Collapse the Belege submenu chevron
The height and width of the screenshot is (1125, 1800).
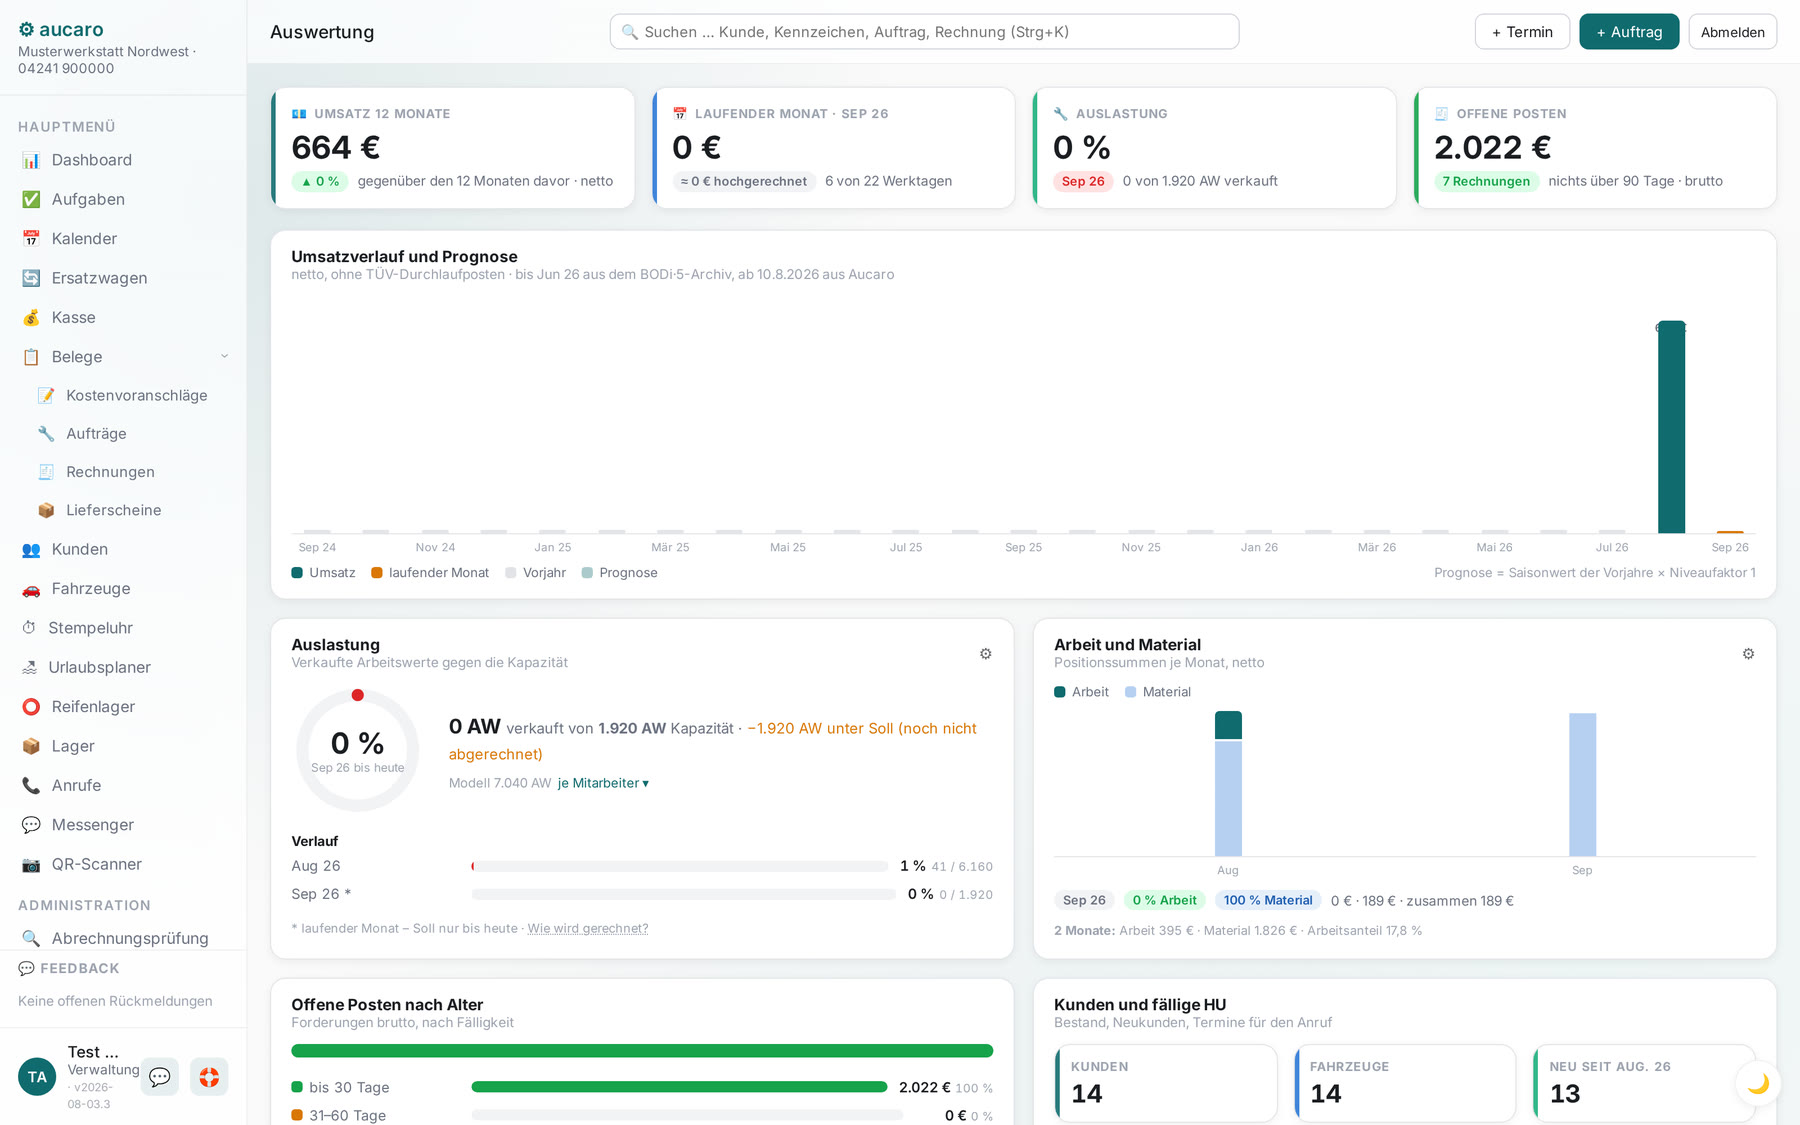225,356
